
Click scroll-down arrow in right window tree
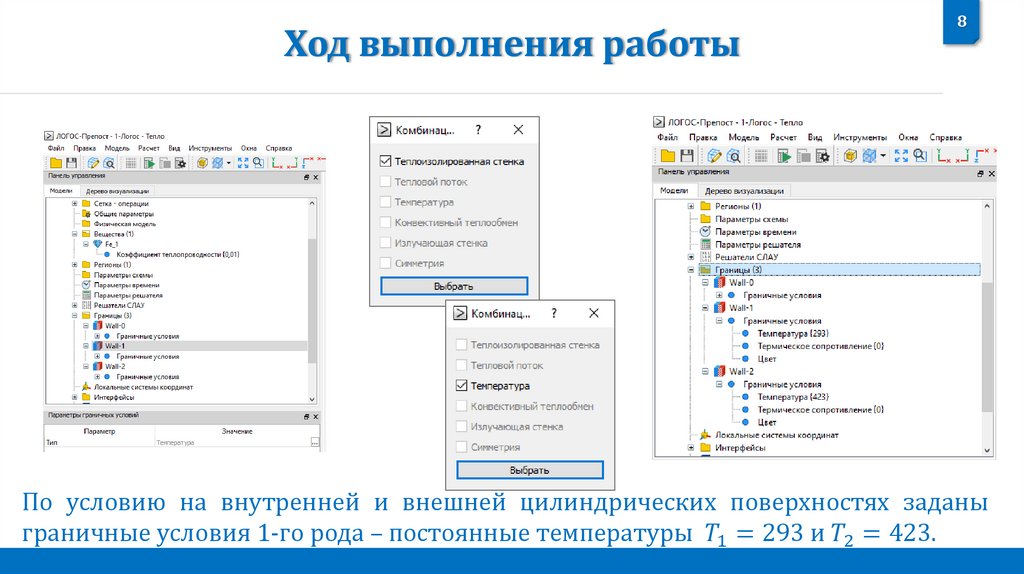987,450
